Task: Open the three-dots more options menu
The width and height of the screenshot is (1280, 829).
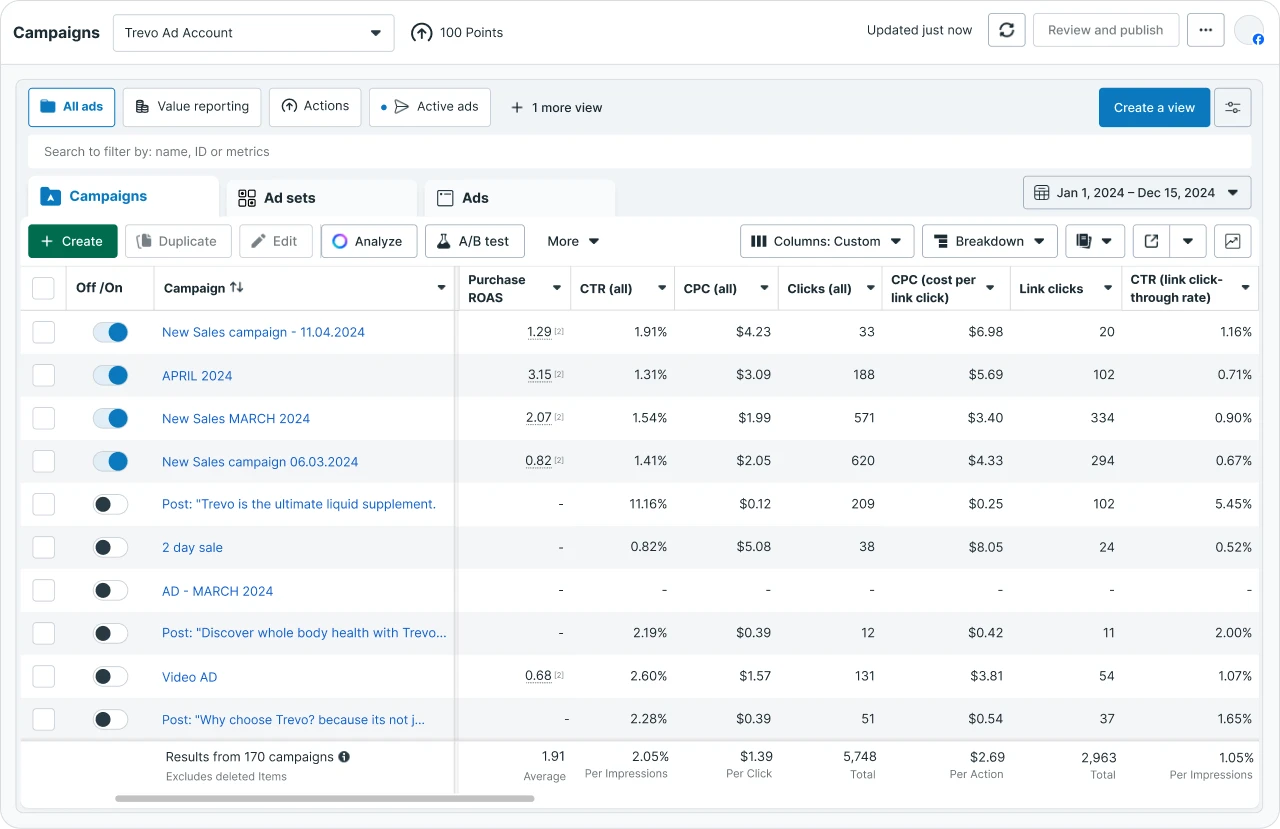Action: pos(1206,30)
